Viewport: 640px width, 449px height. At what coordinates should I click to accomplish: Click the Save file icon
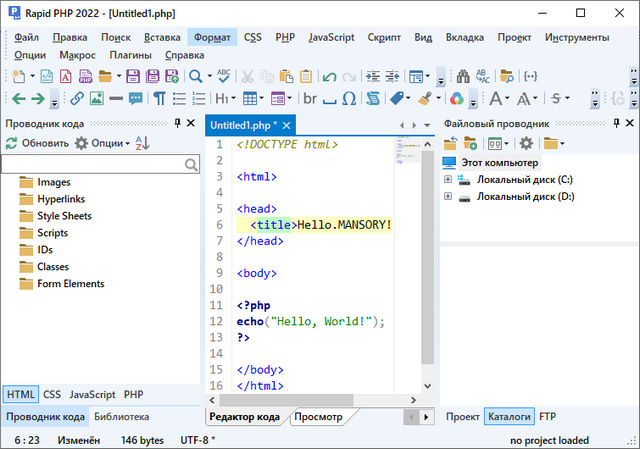(132, 76)
